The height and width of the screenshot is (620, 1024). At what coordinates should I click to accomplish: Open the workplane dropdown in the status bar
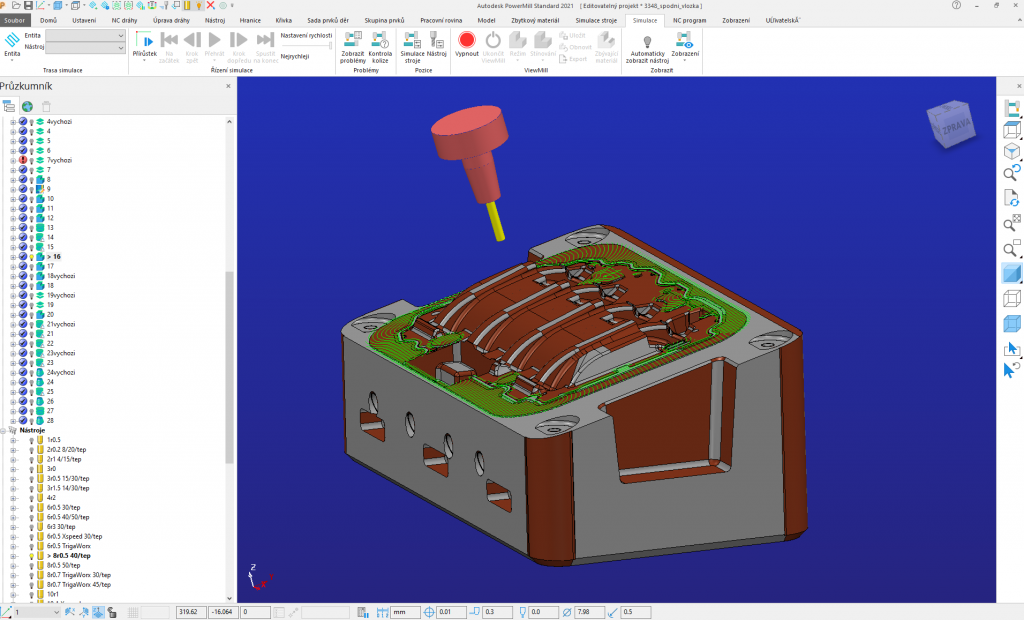tap(37, 612)
